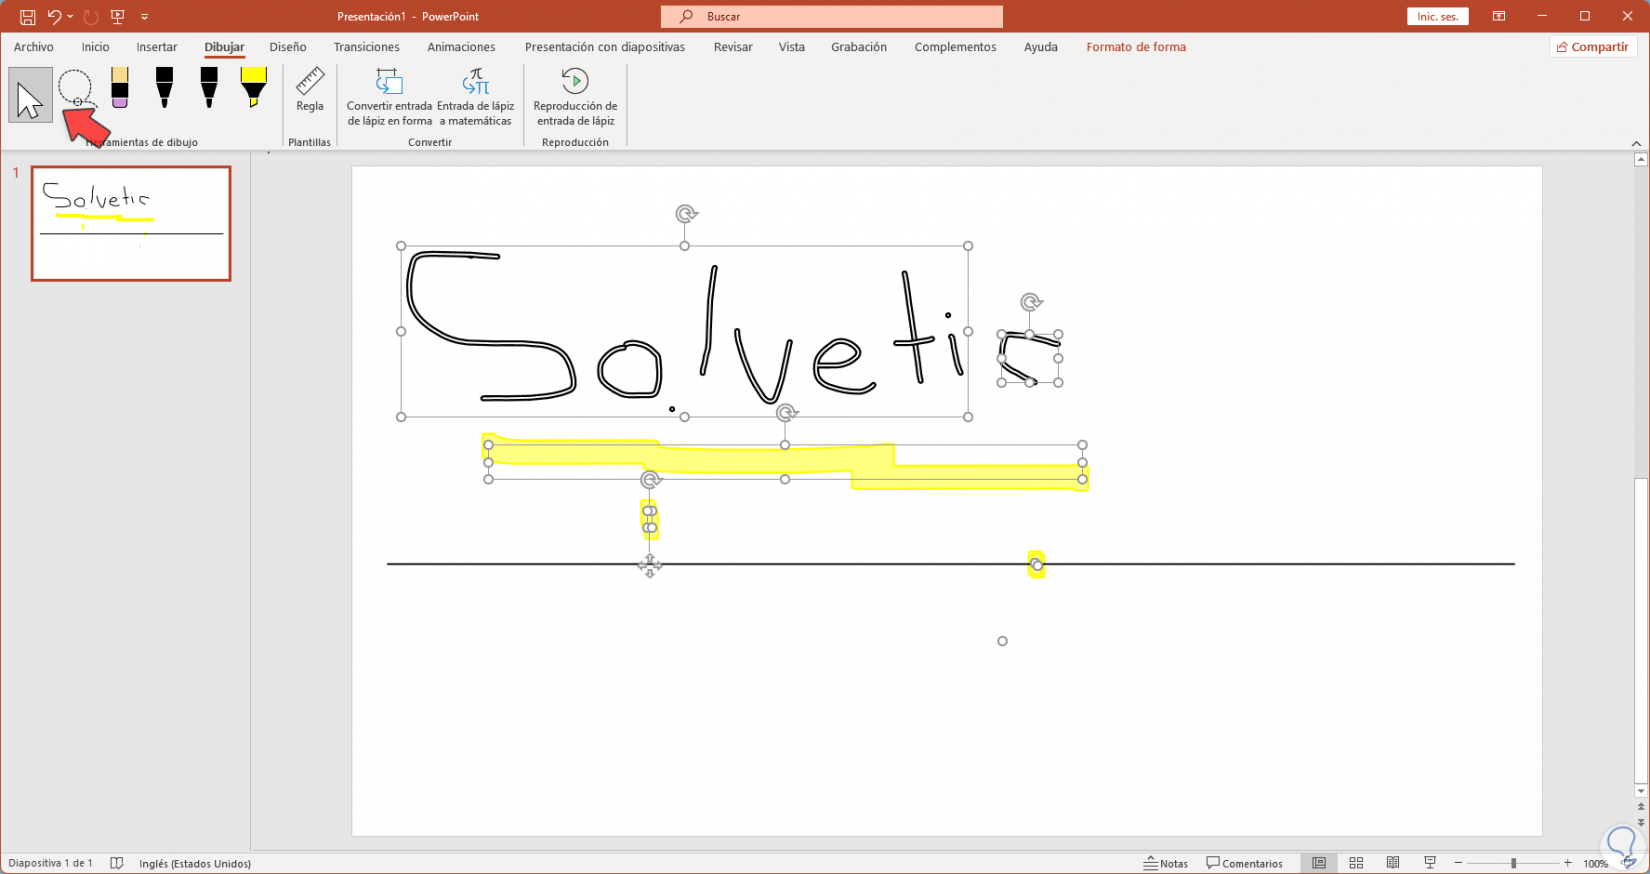This screenshot has width=1650, height=874.
Task: Click the vertical scrollbar down arrow
Action: (x=1640, y=792)
